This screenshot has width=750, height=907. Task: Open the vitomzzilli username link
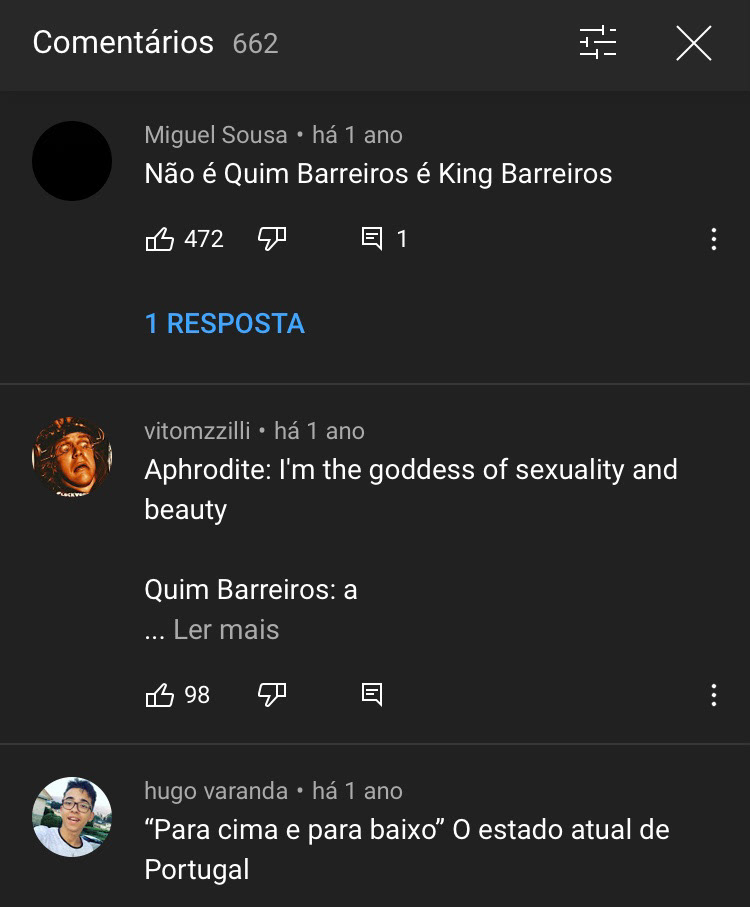tap(197, 431)
